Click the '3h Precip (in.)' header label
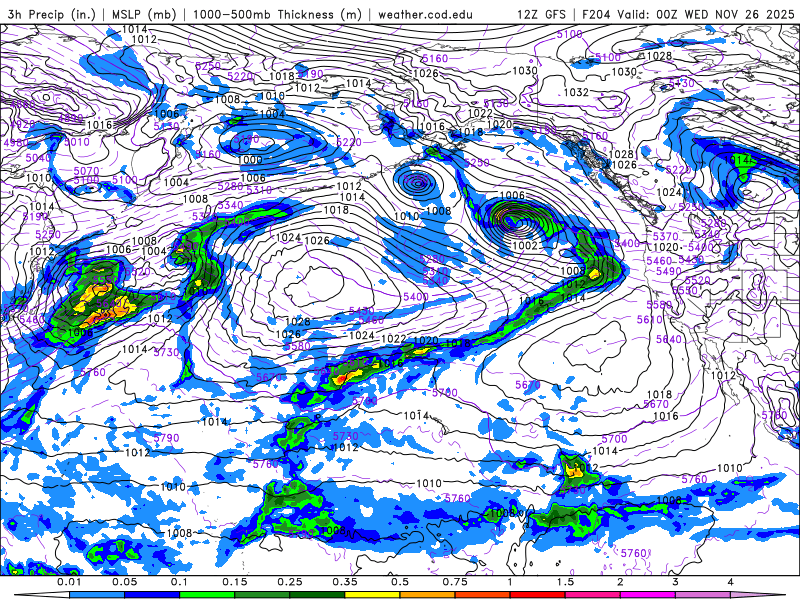800x600 pixels. (x=52, y=14)
